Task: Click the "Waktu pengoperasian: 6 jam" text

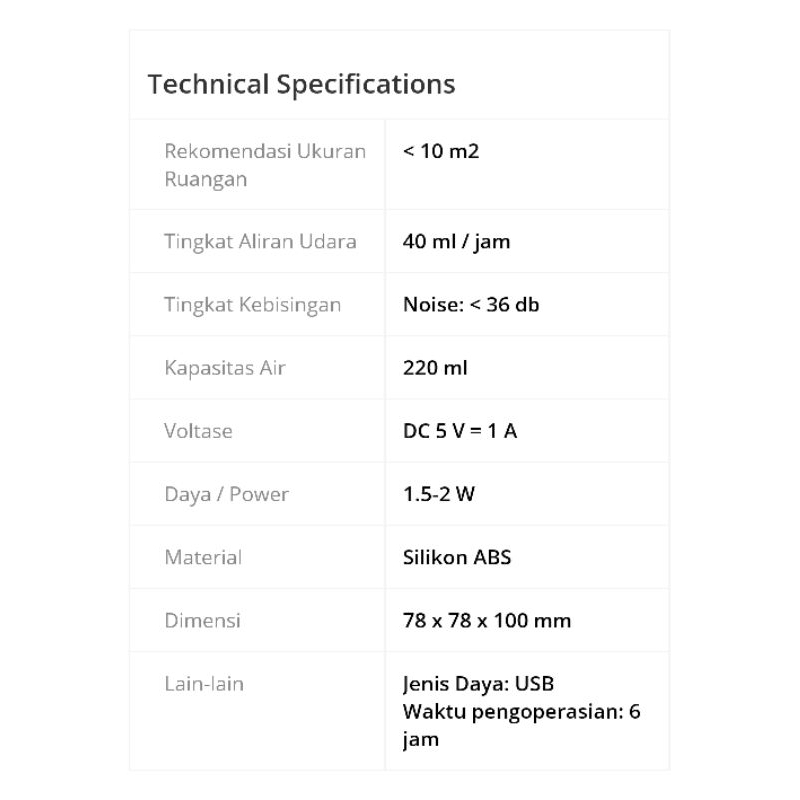Action: pos(520,725)
